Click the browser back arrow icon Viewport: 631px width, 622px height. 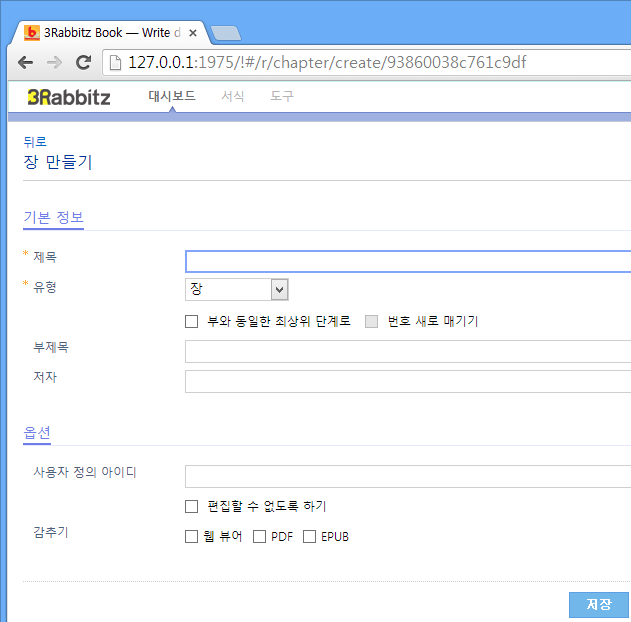pyautogui.click(x=26, y=62)
